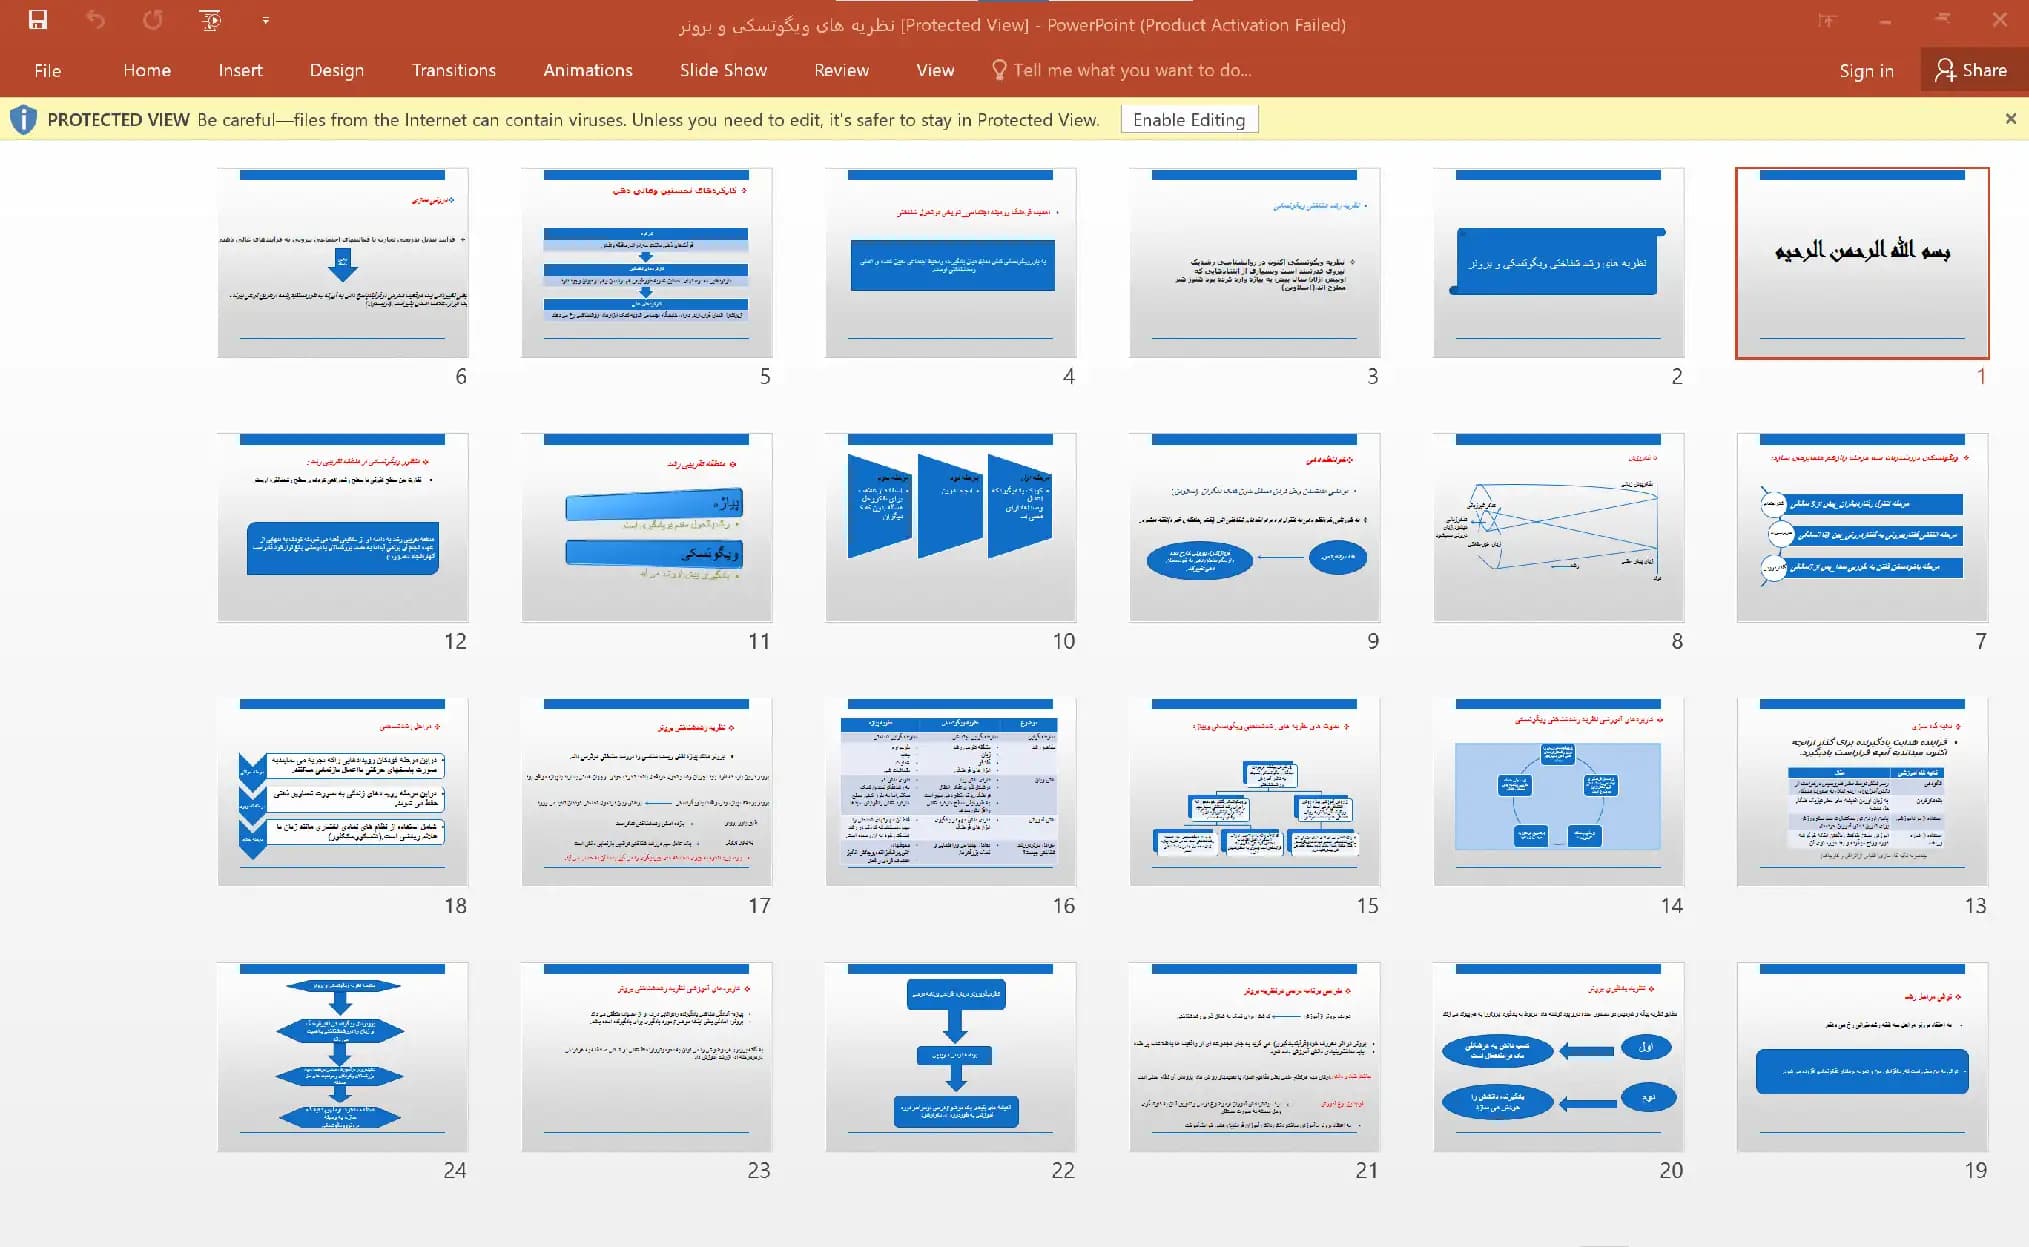Select slide 2 thumbnail

(1559, 263)
